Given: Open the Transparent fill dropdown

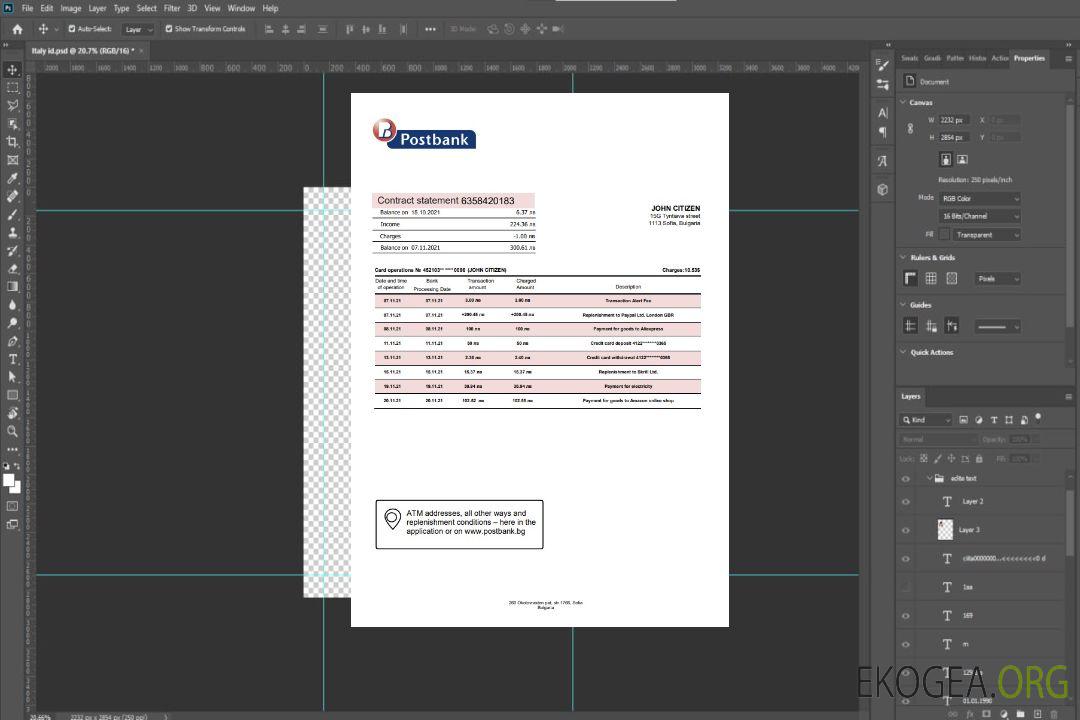Looking at the screenshot, I should (987, 235).
